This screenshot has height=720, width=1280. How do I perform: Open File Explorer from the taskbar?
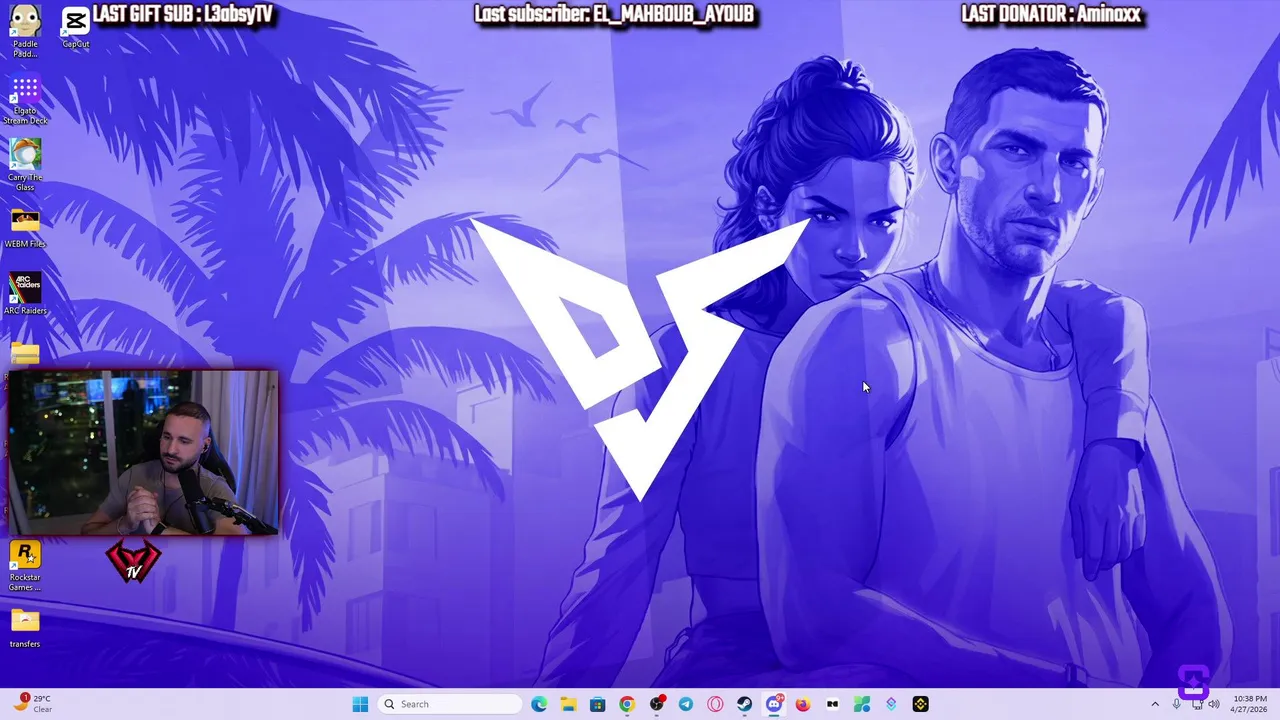[x=568, y=704]
